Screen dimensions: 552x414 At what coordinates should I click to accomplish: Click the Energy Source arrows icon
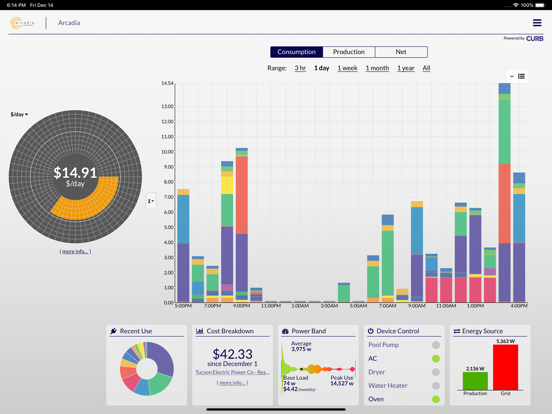click(457, 331)
